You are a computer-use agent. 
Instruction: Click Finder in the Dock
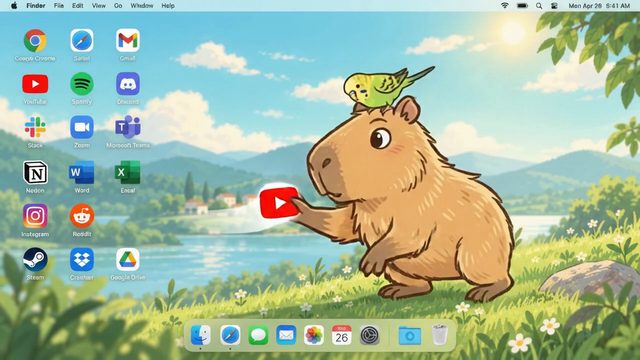point(200,335)
